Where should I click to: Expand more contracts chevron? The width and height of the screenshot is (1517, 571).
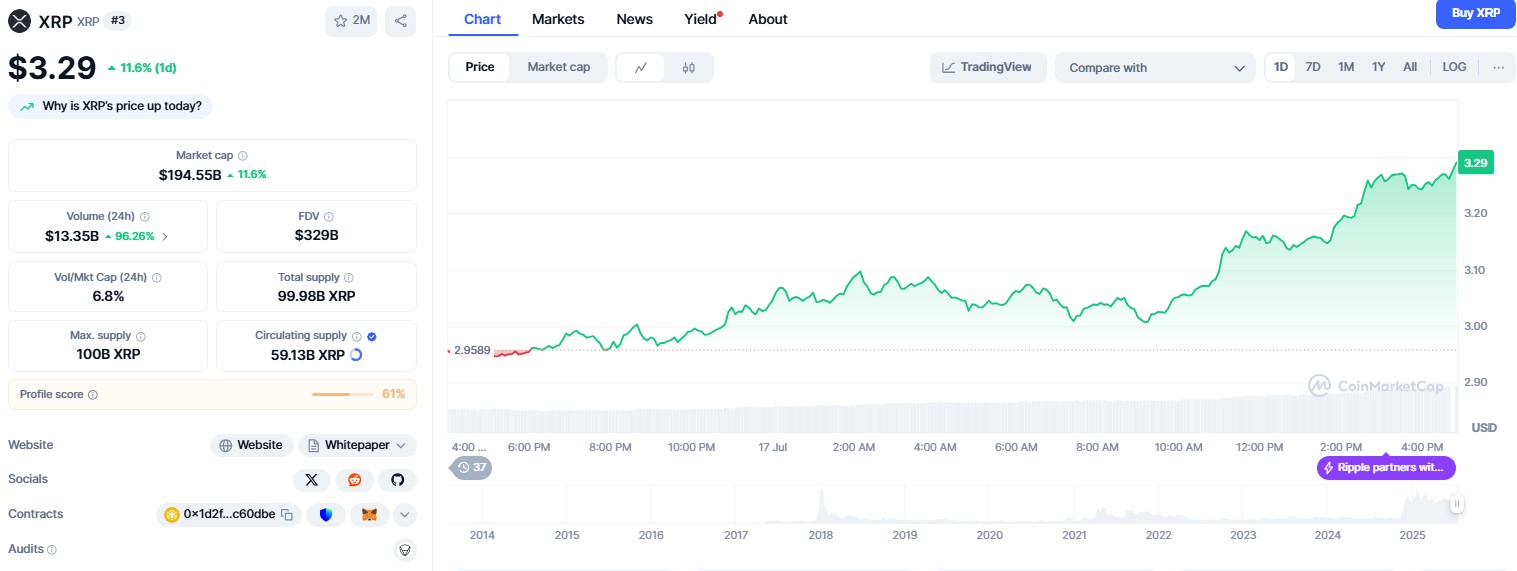405,515
